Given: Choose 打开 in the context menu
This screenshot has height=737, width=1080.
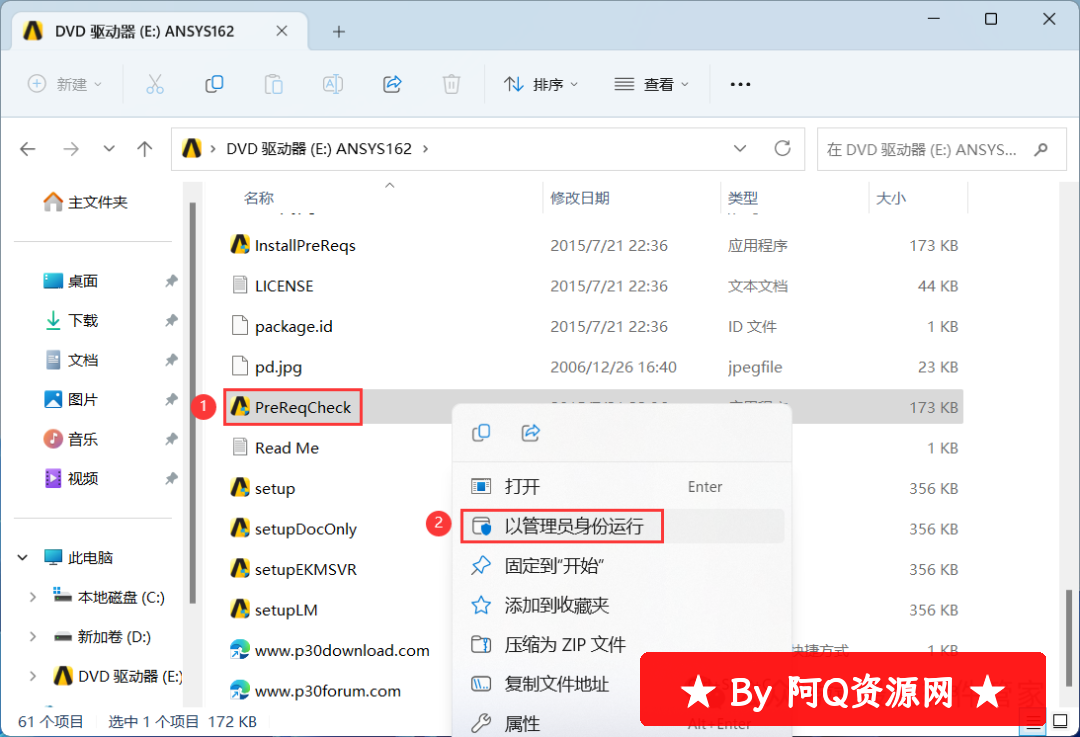Looking at the screenshot, I should click(x=623, y=487).
